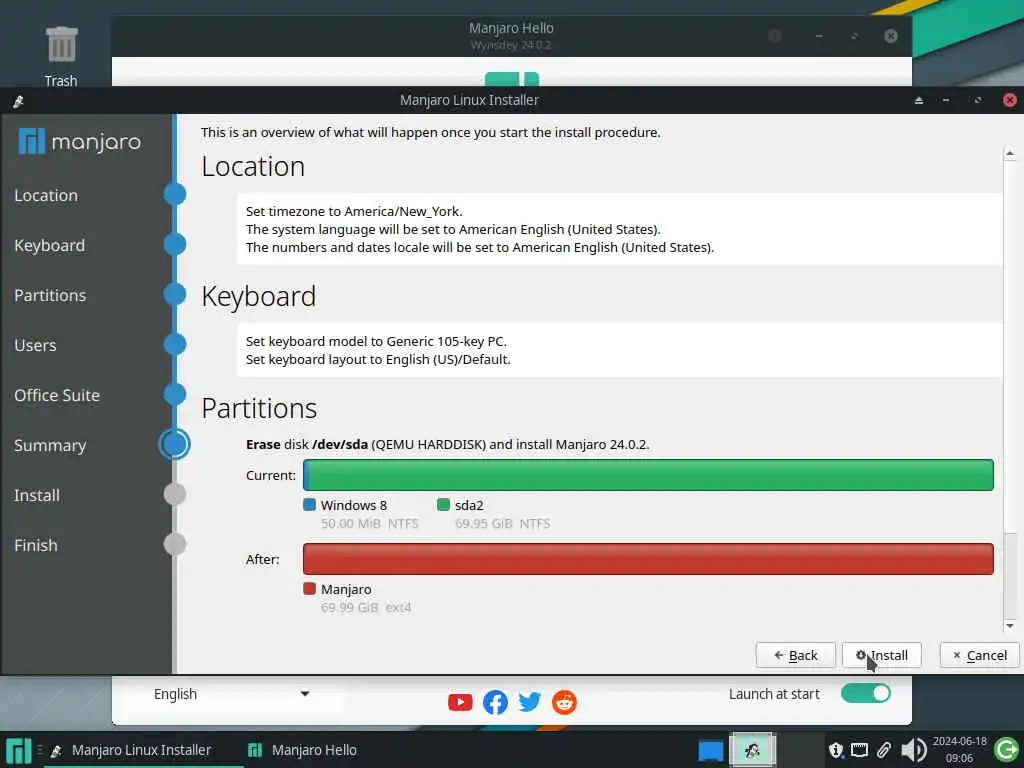Cancel the installation
The height and width of the screenshot is (768, 1024).
pyautogui.click(x=980, y=655)
